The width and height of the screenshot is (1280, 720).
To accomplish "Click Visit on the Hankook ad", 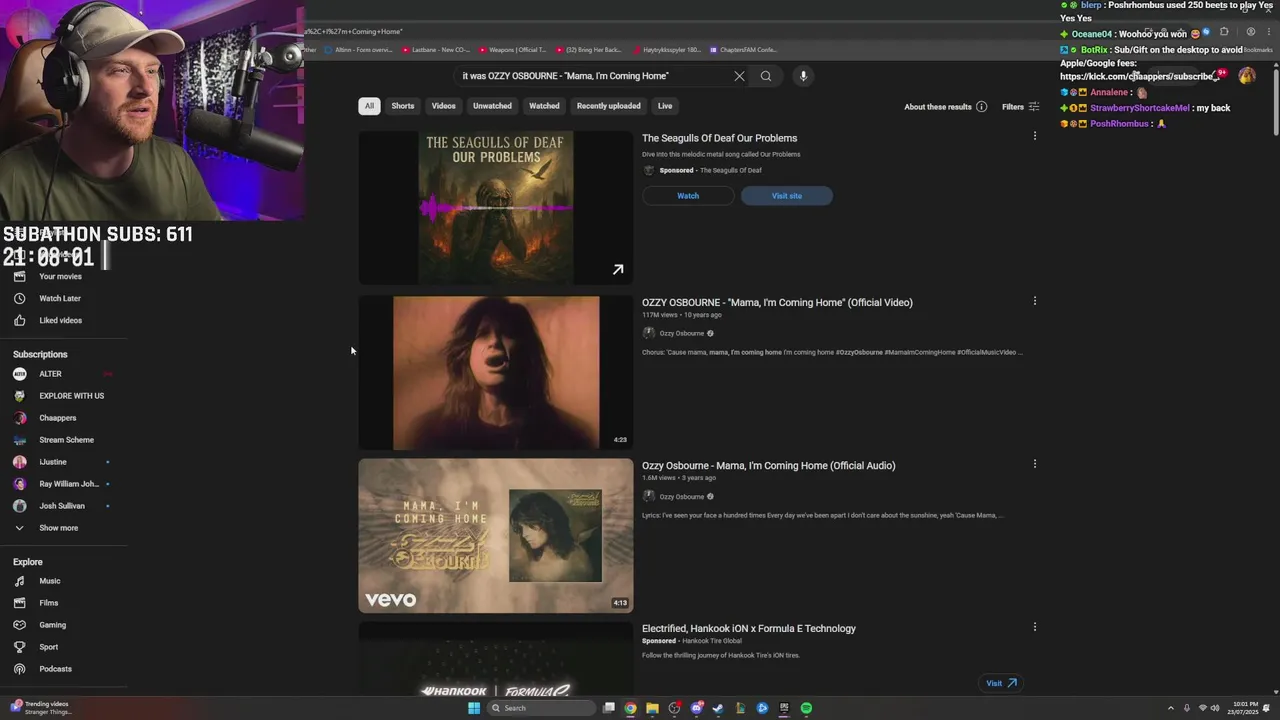I will 1001,683.
